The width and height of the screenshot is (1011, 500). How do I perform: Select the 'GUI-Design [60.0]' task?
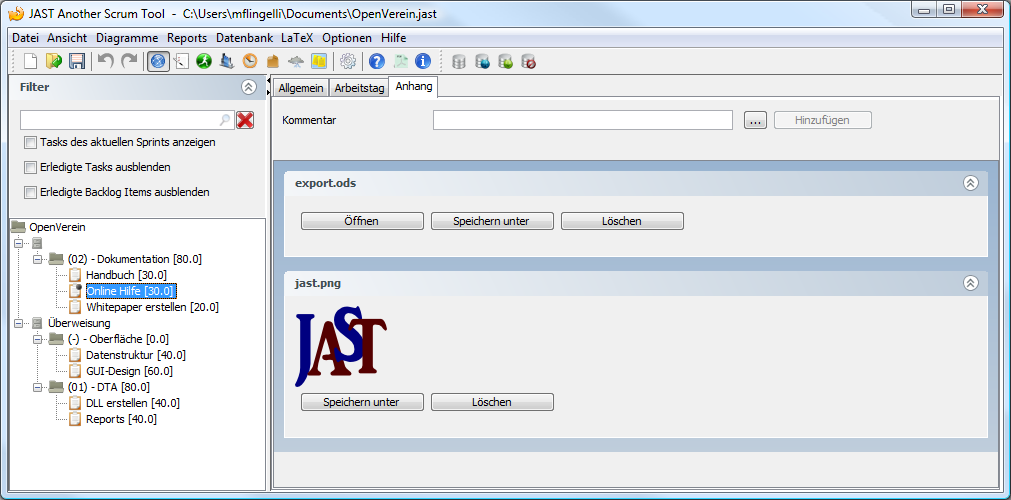click(129, 371)
